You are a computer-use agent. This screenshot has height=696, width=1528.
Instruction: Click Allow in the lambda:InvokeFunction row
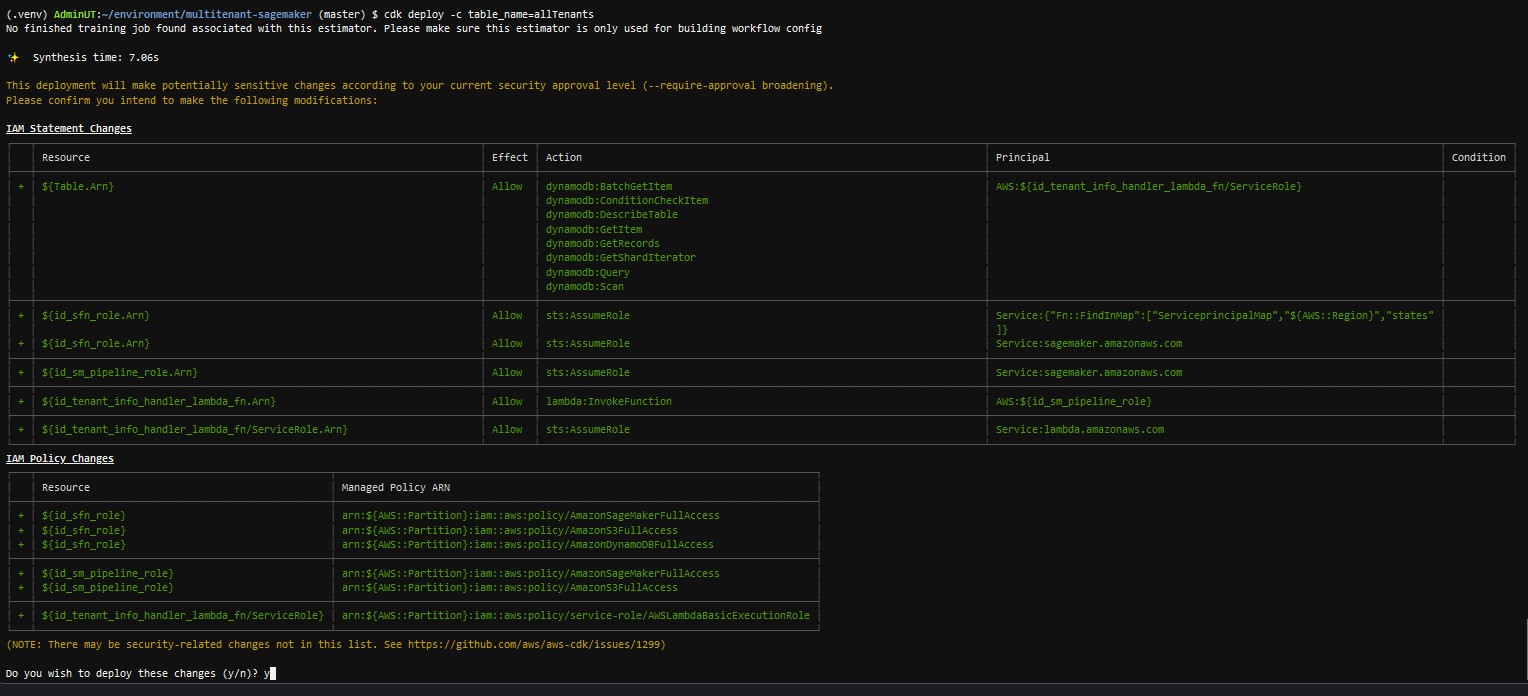[x=507, y=401]
